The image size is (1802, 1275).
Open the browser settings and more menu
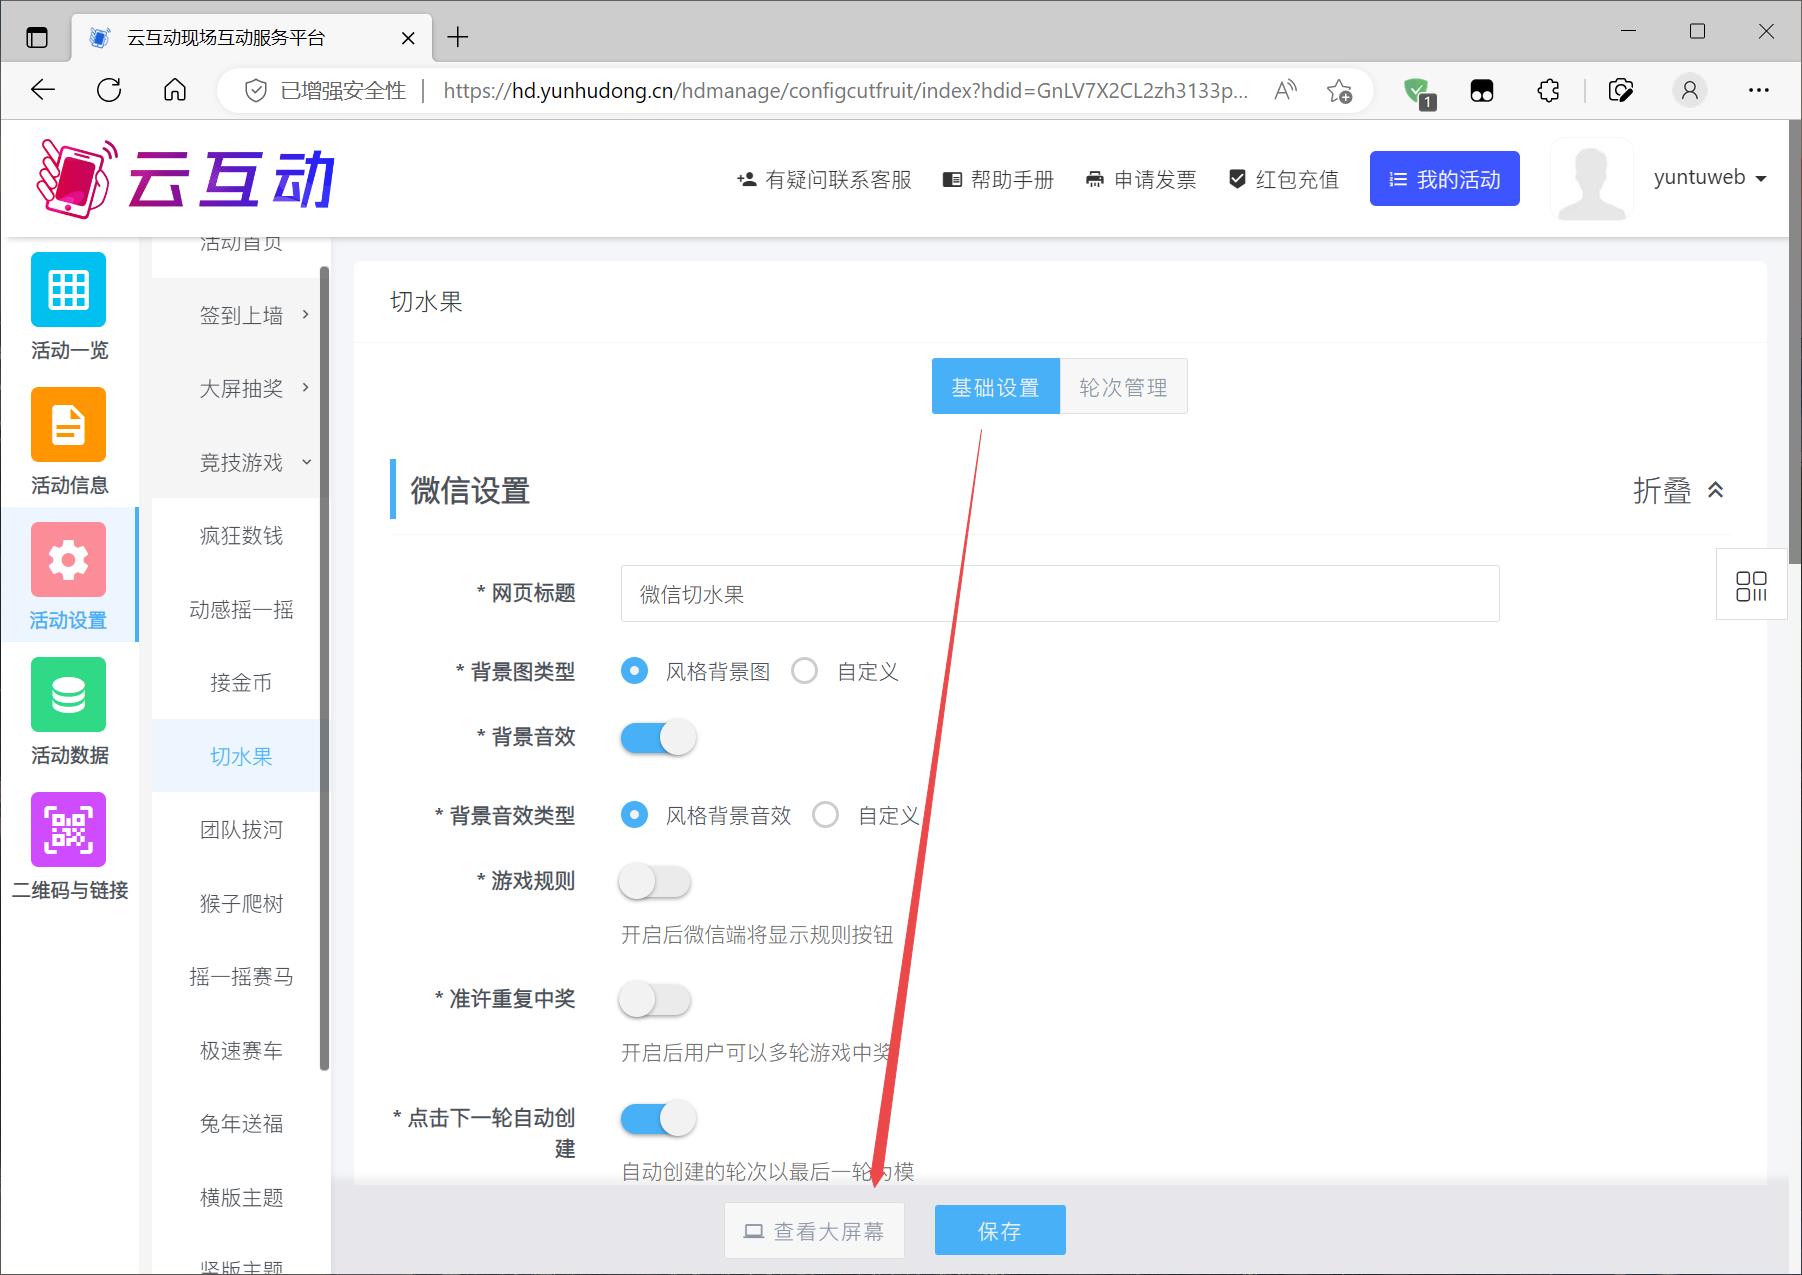1759,91
